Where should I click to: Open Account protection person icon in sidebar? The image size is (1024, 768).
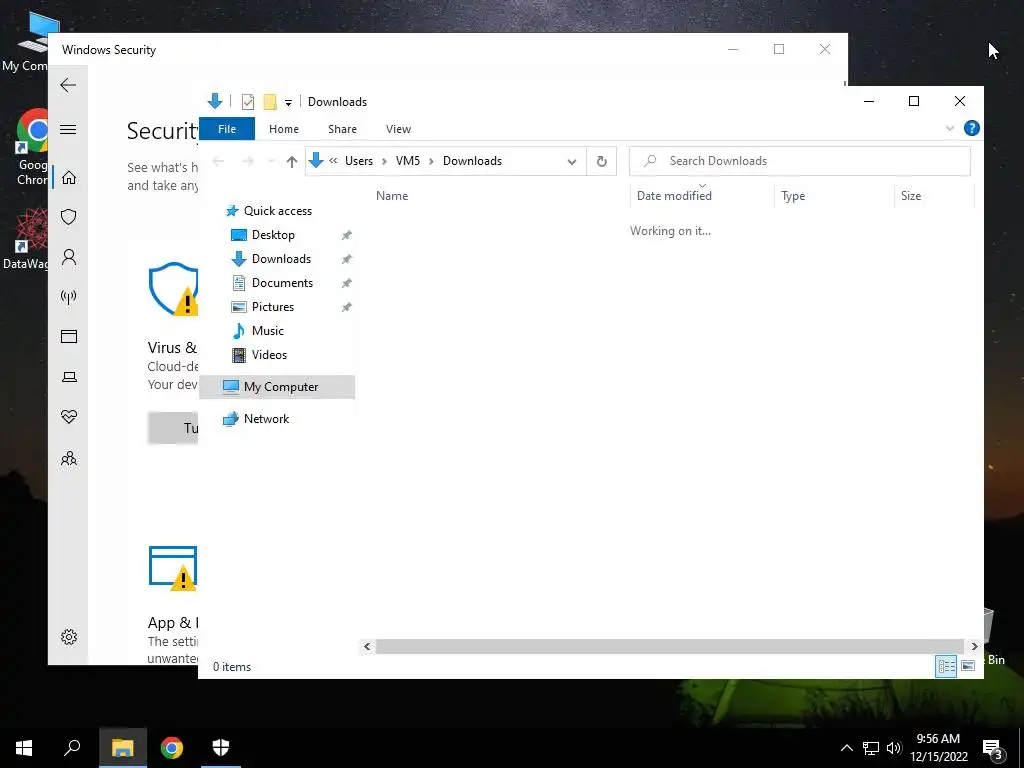tap(69, 257)
